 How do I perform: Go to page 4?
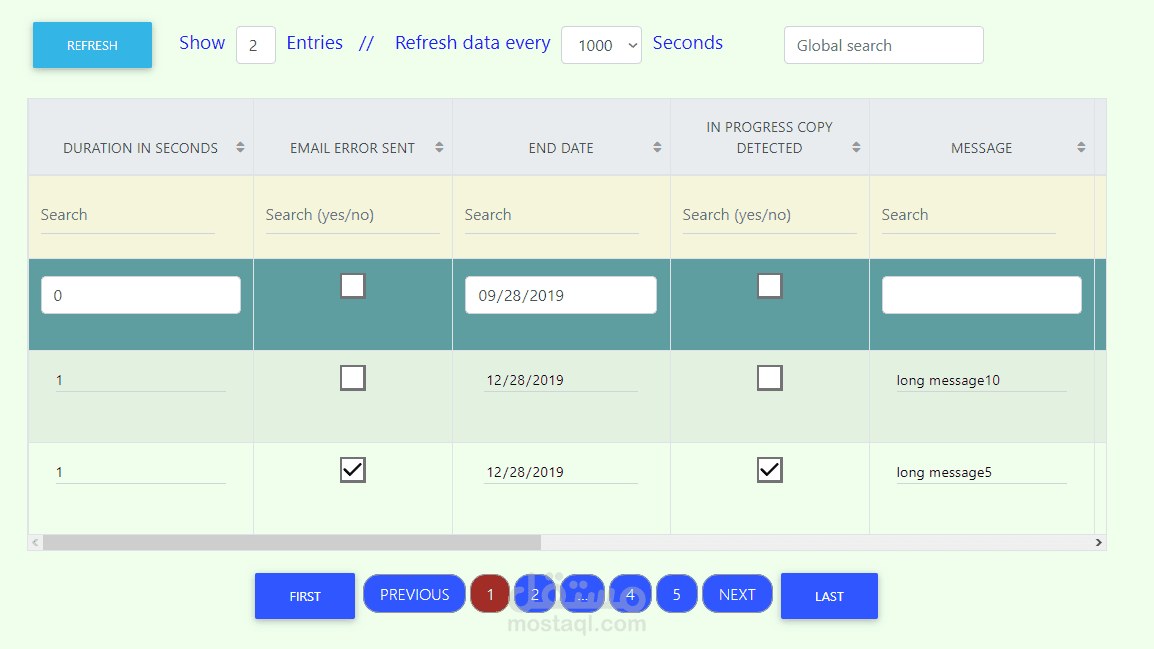pos(630,594)
